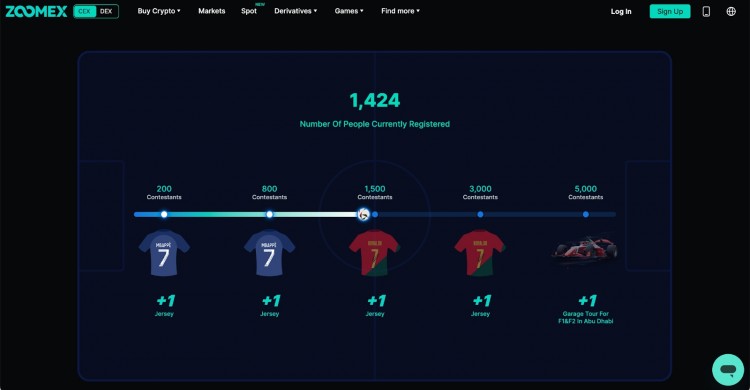Image resolution: width=750 pixels, height=390 pixels.
Task: Click the Sign Up button
Action: pos(670,11)
